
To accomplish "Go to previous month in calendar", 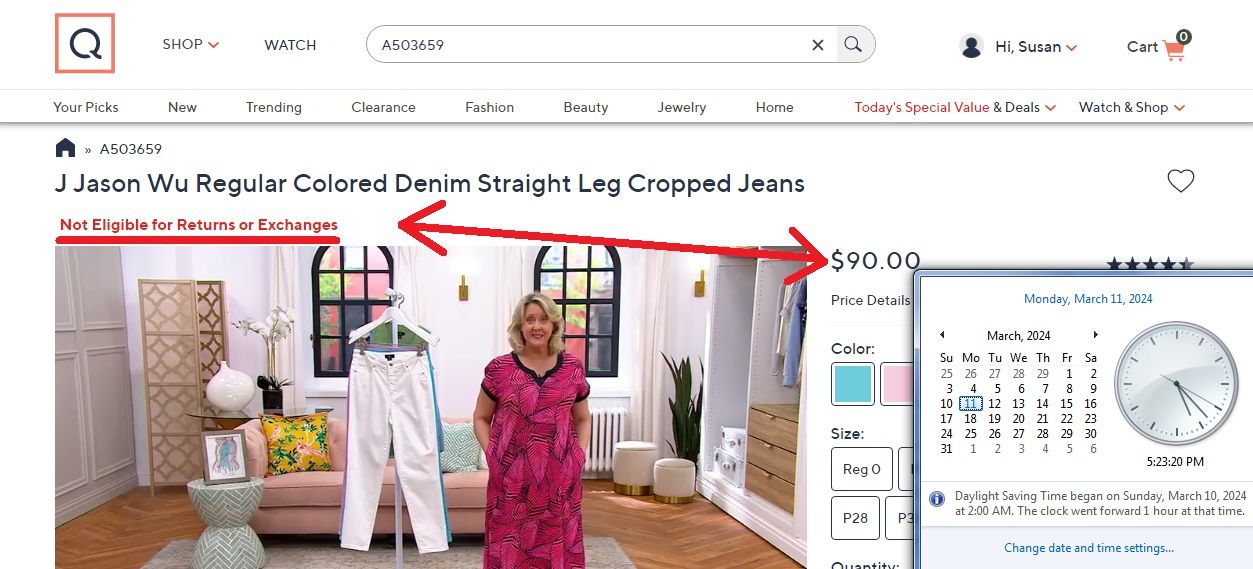I will coord(942,335).
